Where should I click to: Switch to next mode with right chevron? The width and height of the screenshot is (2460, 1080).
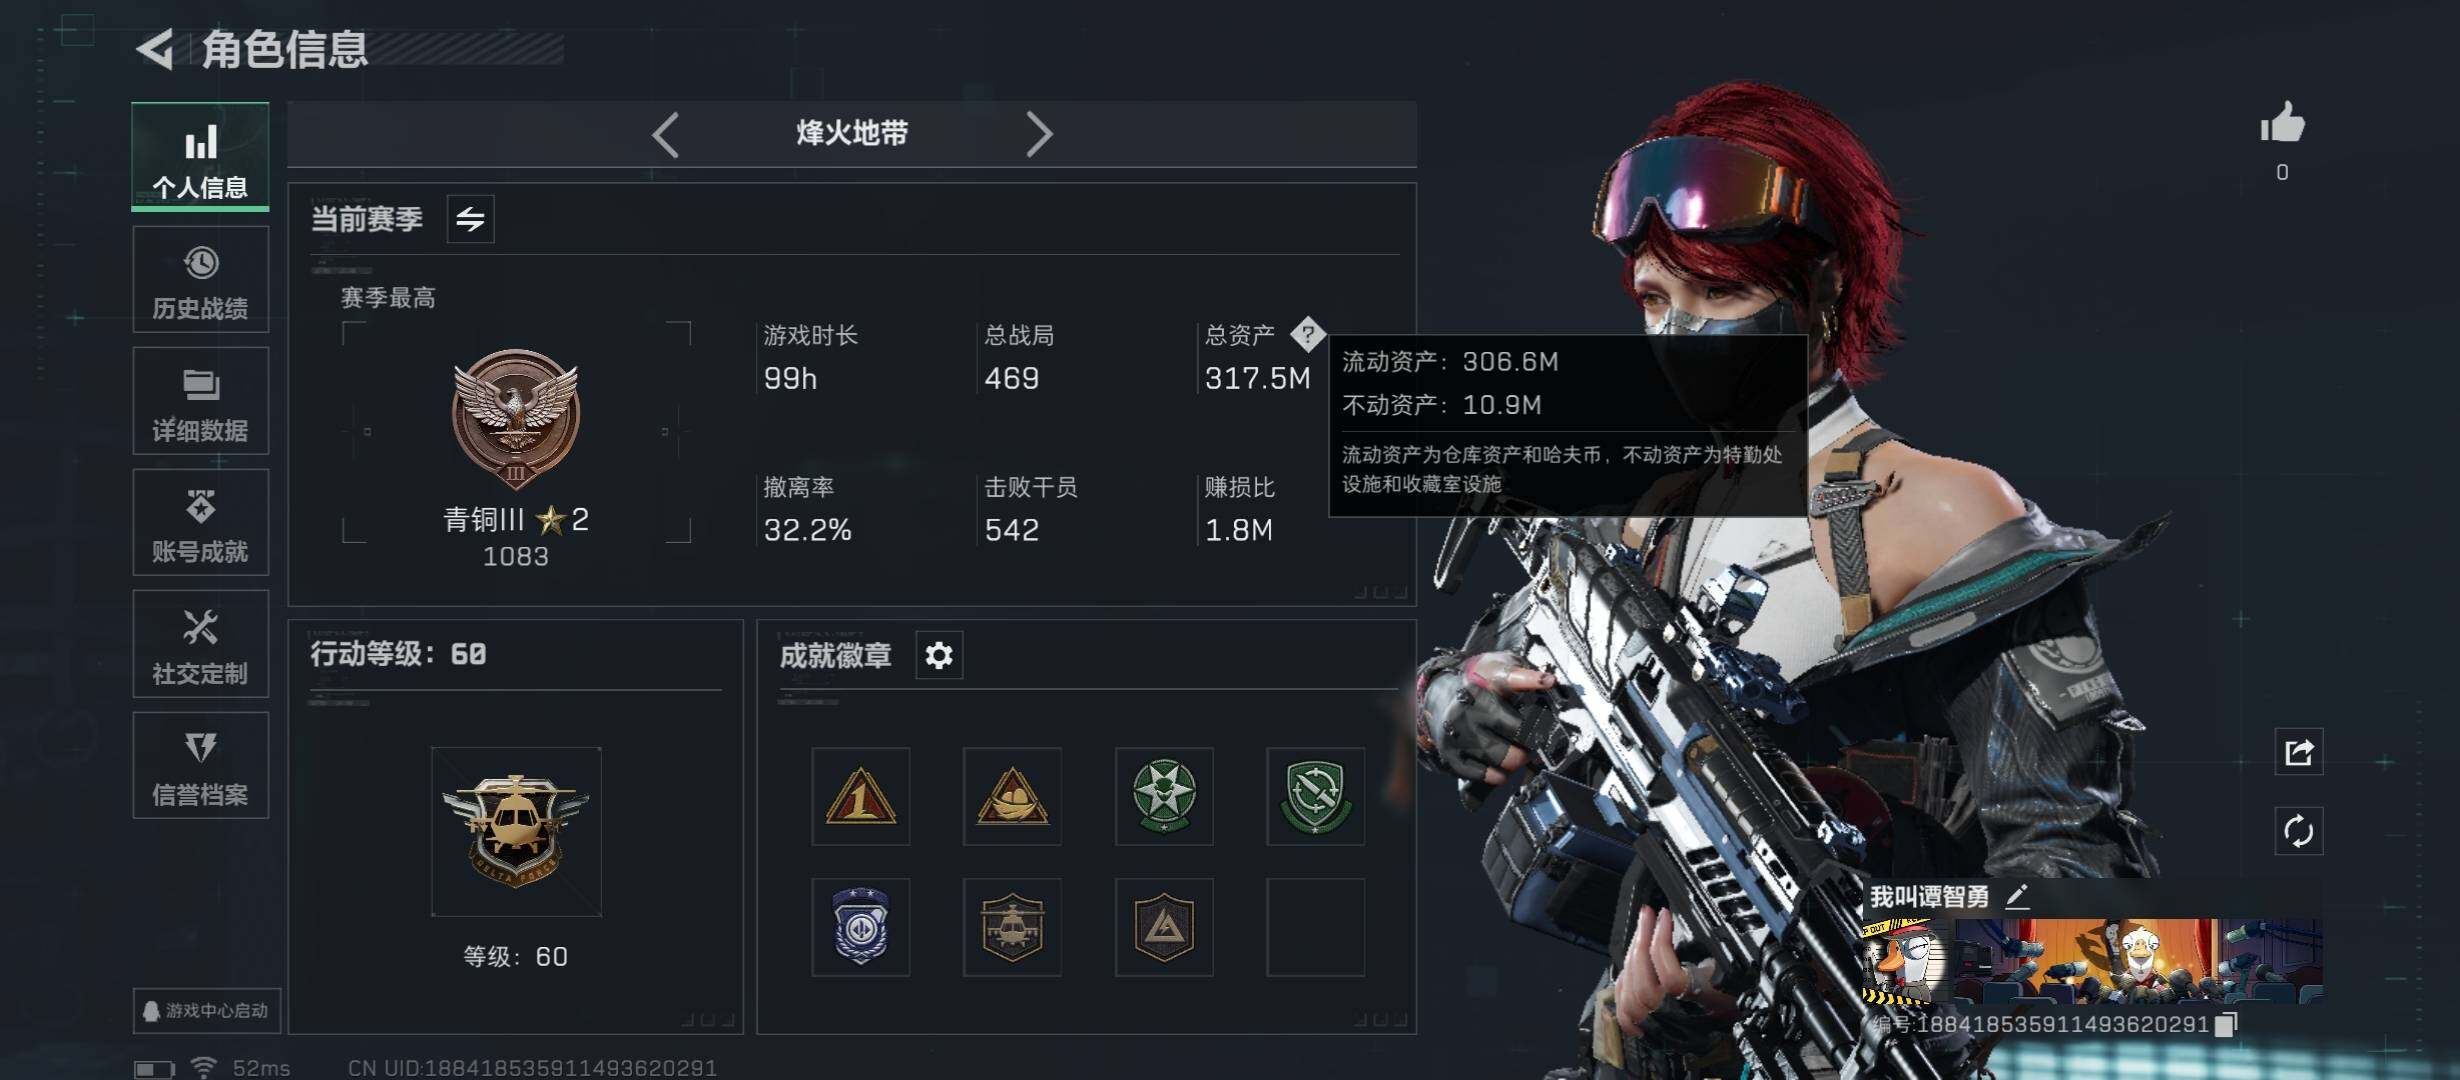pos(1039,134)
